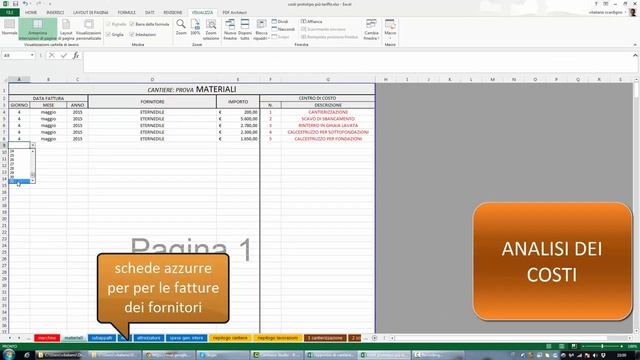The image size is (640, 360).
Task: Click Disponi tutto
Action: click(245, 29)
